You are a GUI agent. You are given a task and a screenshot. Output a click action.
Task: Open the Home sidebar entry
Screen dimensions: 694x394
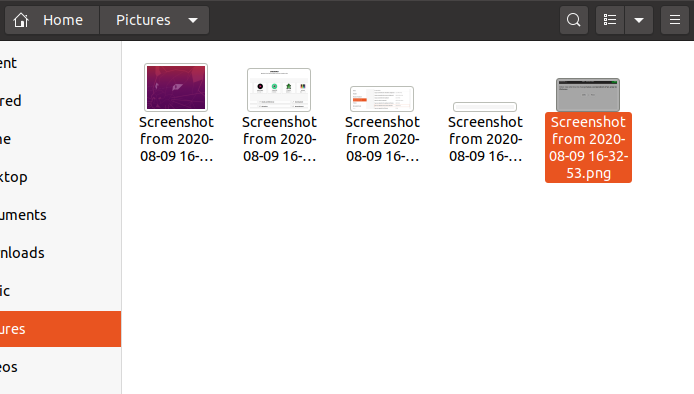click(60, 139)
